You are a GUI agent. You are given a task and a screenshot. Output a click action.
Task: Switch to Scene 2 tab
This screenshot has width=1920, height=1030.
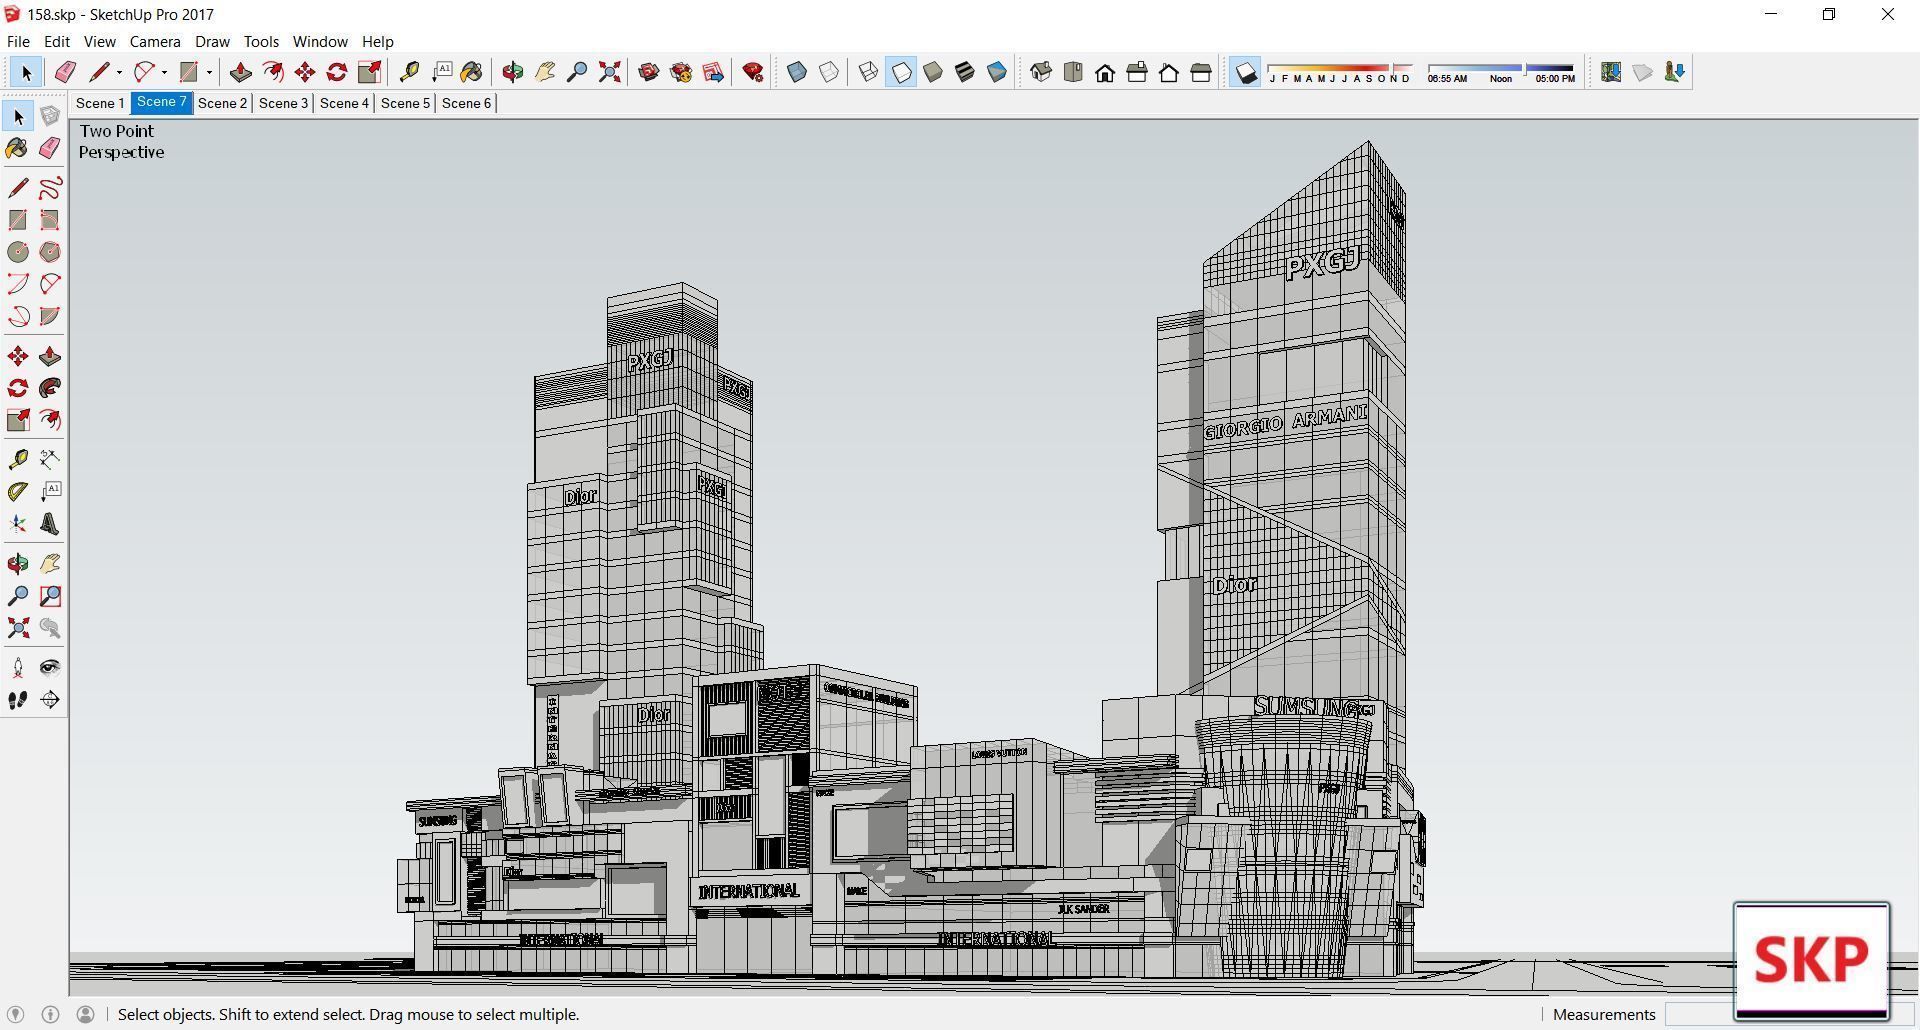(222, 103)
